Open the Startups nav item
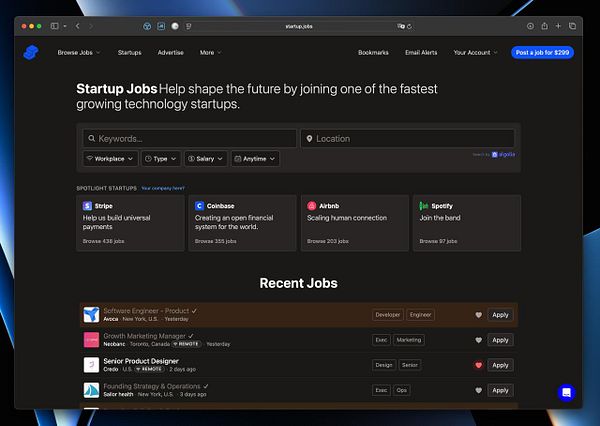This screenshot has height=426, width=600. [x=130, y=52]
